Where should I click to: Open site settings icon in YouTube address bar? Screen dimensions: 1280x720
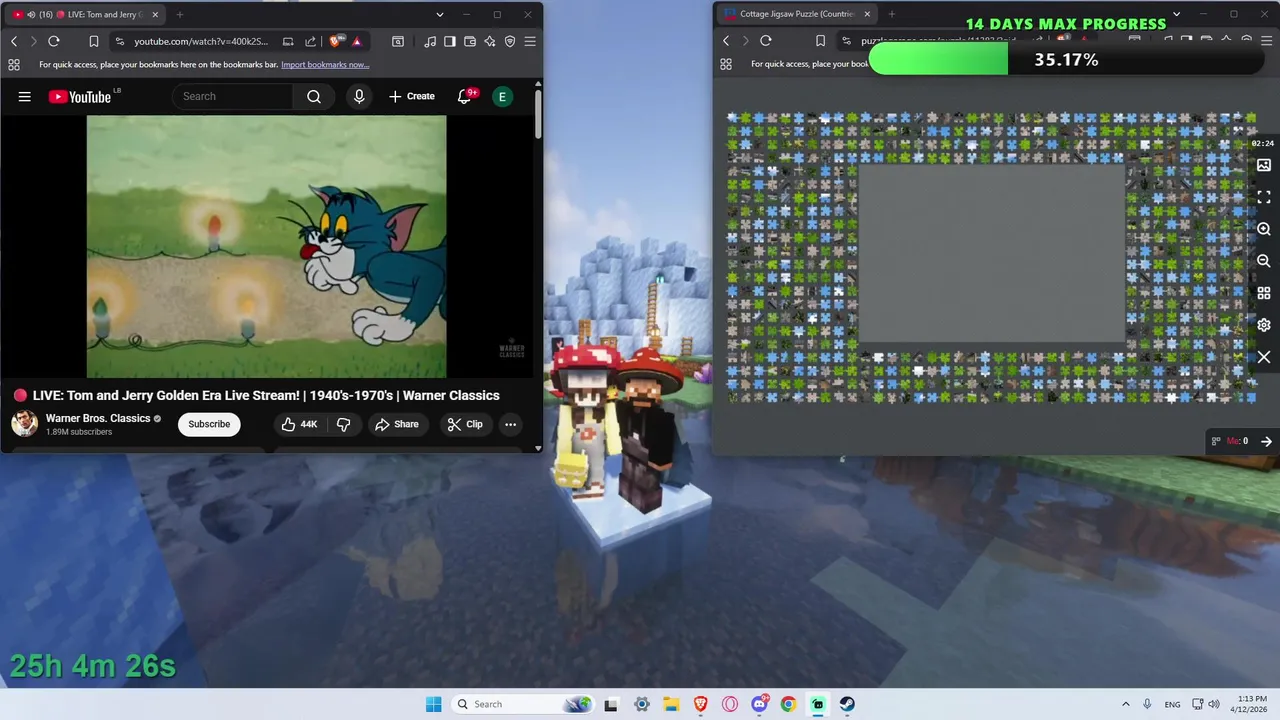point(120,41)
